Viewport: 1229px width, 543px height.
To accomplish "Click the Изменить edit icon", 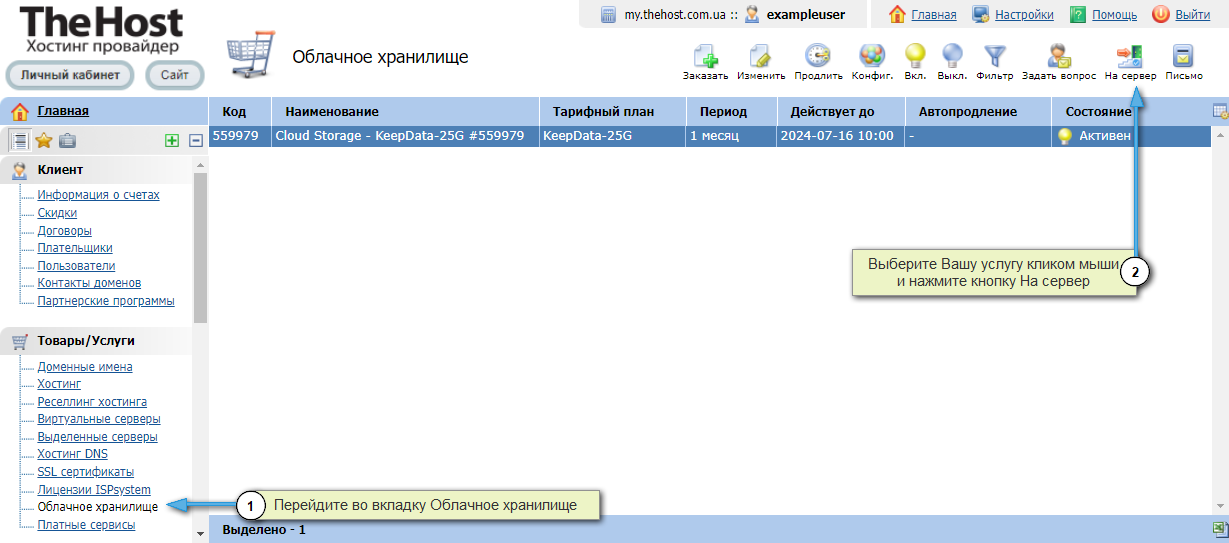I will pyautogui.click(x=761, y=56).
